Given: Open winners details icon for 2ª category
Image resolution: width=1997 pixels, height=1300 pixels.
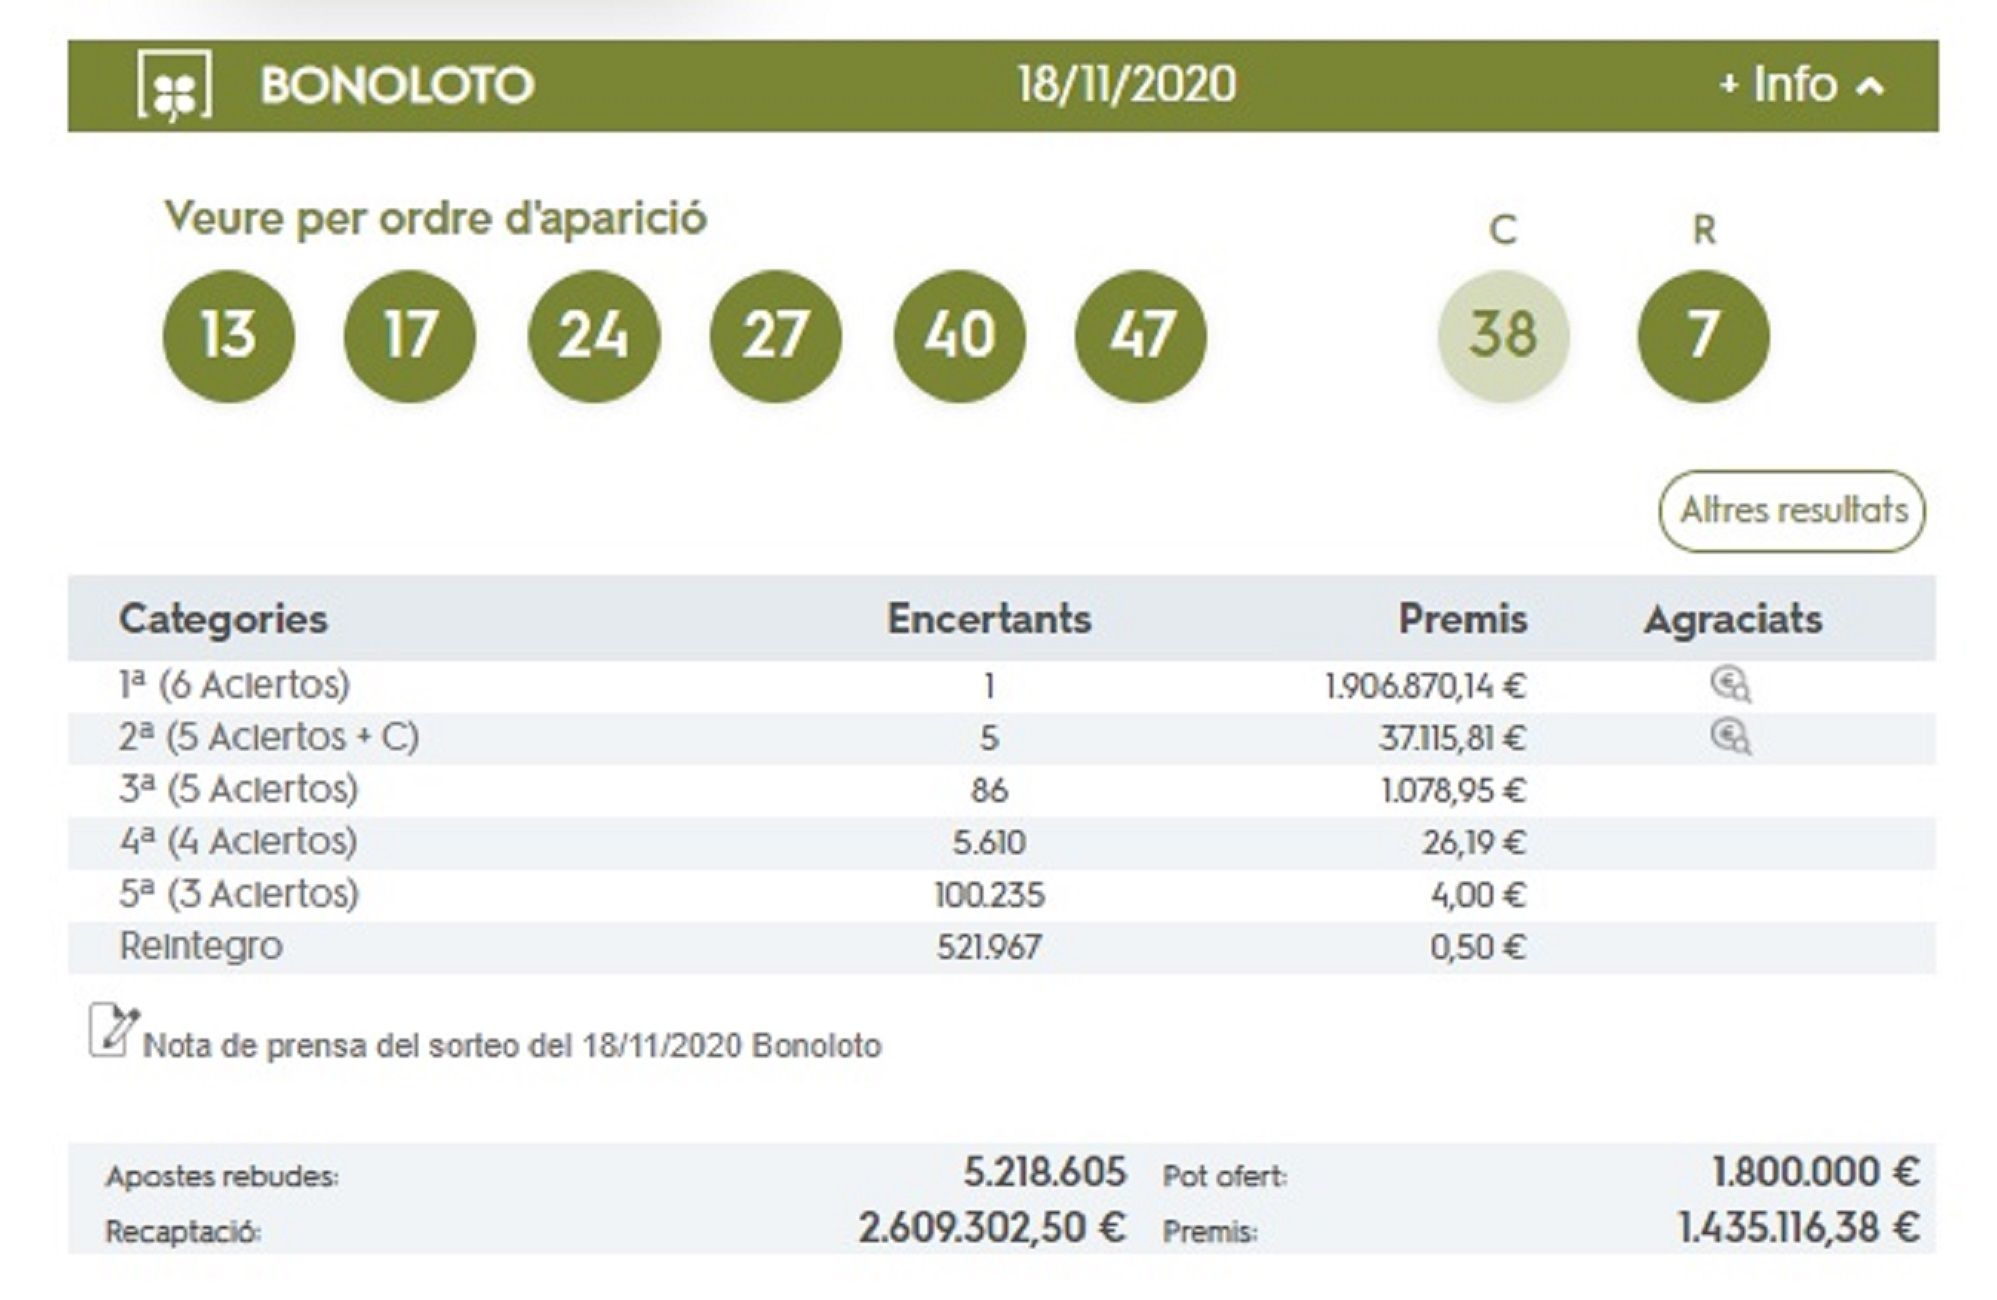Looking at the screenshot, I should tap(1730, 737).
